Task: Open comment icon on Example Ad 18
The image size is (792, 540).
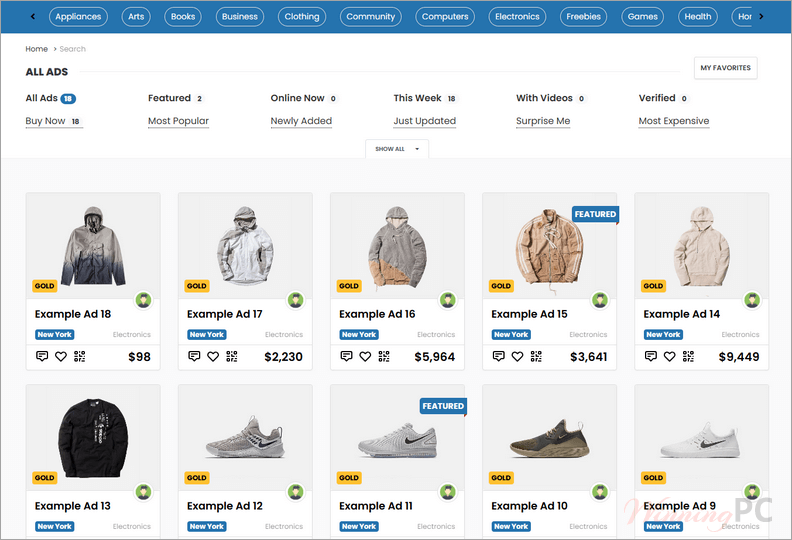Action: (42, 357)
